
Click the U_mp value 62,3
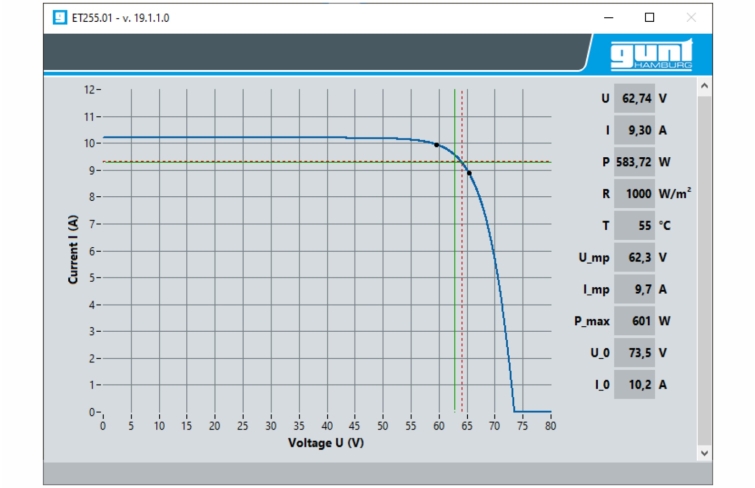click(634, 257)
